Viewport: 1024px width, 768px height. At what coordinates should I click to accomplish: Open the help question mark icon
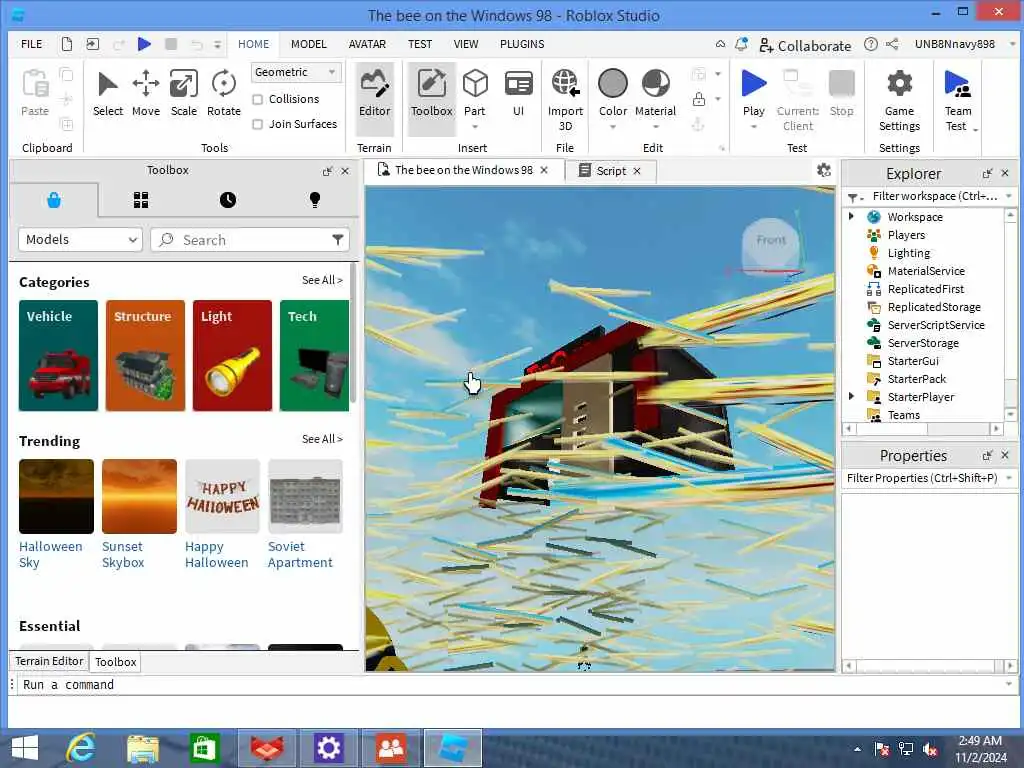pyautogui.click(x=871, y=44)
